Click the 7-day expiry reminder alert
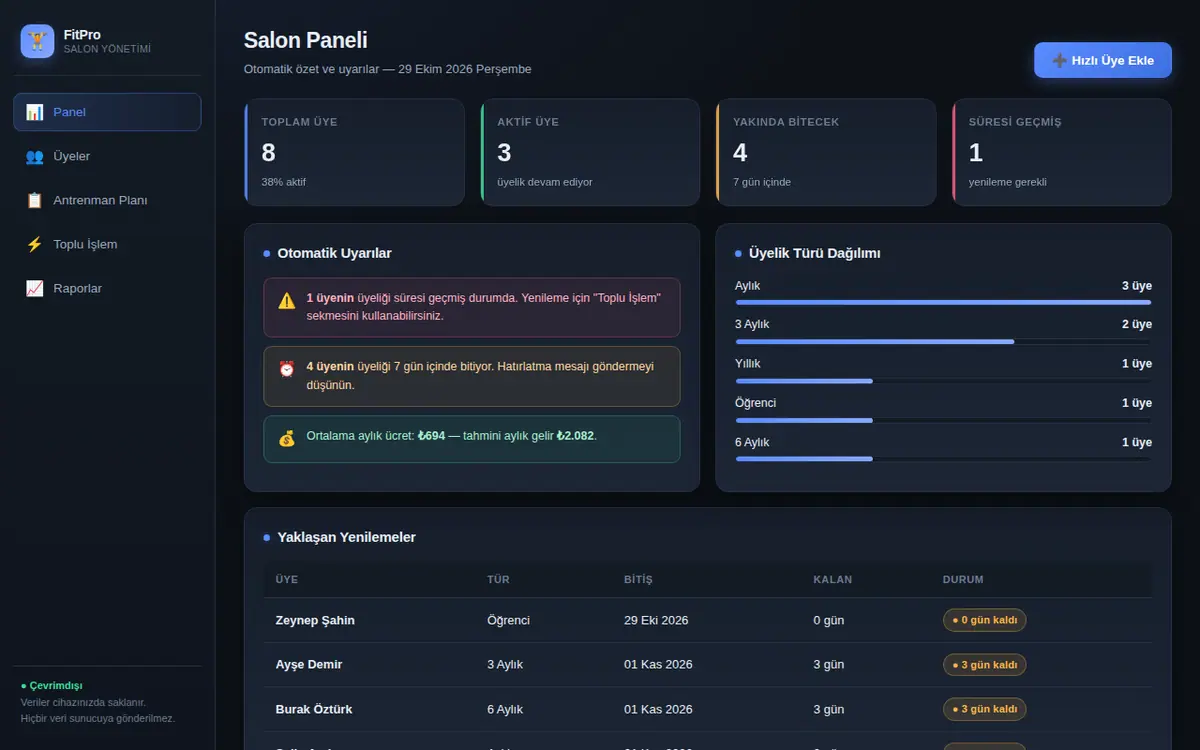This screenshot has height=750, width=1200. coord(472,376)
